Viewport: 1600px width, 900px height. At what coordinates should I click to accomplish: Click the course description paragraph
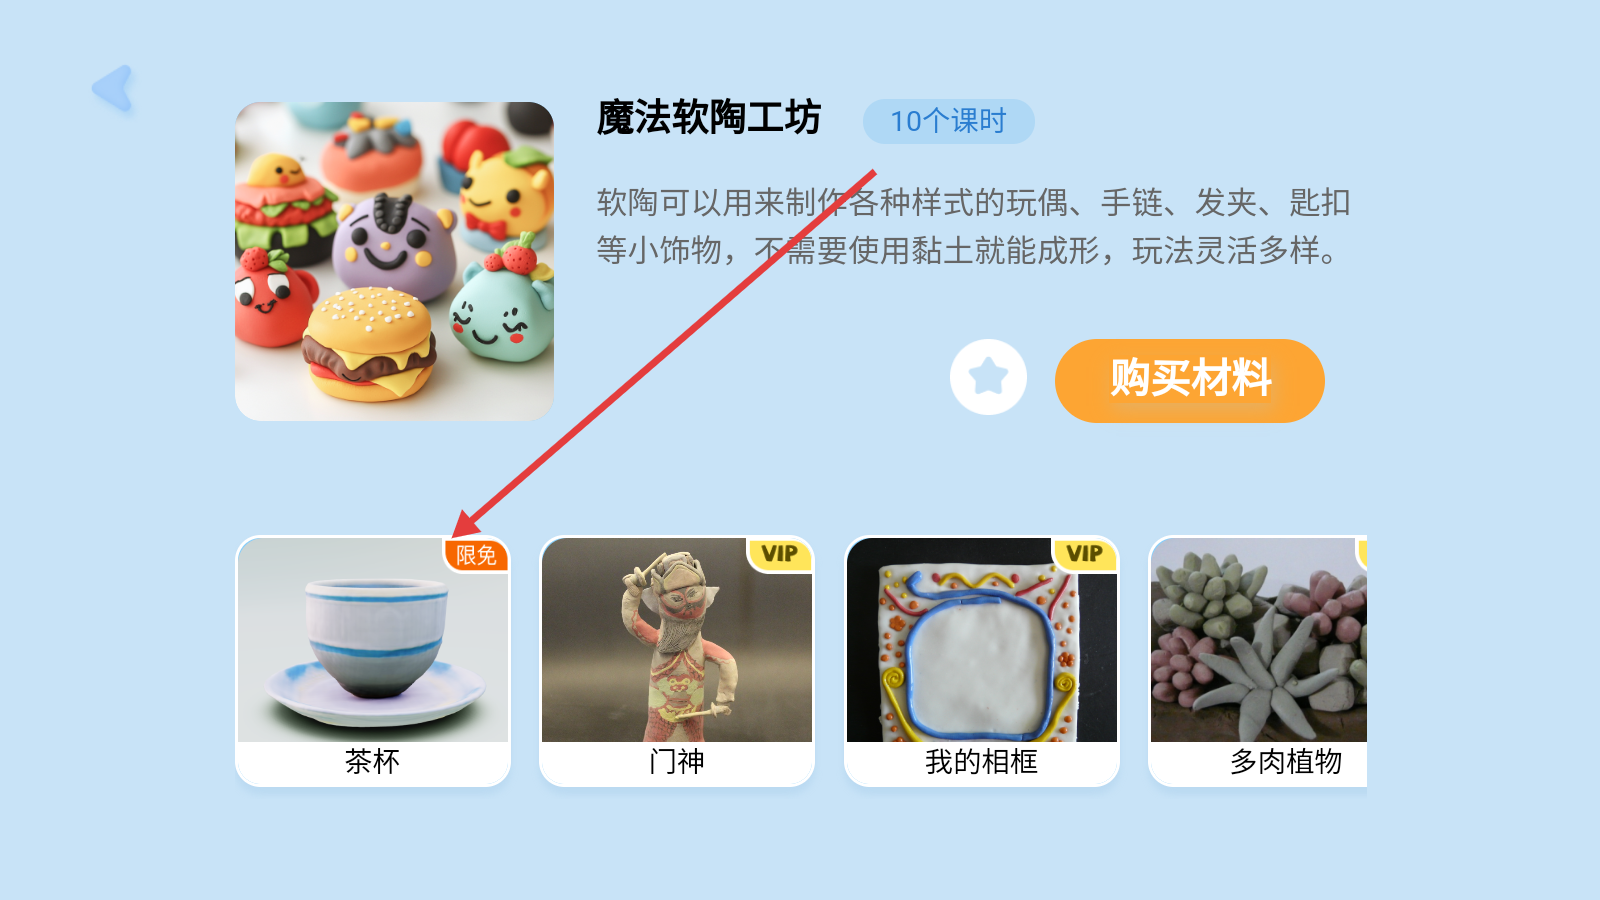click(x=973, y=226)
